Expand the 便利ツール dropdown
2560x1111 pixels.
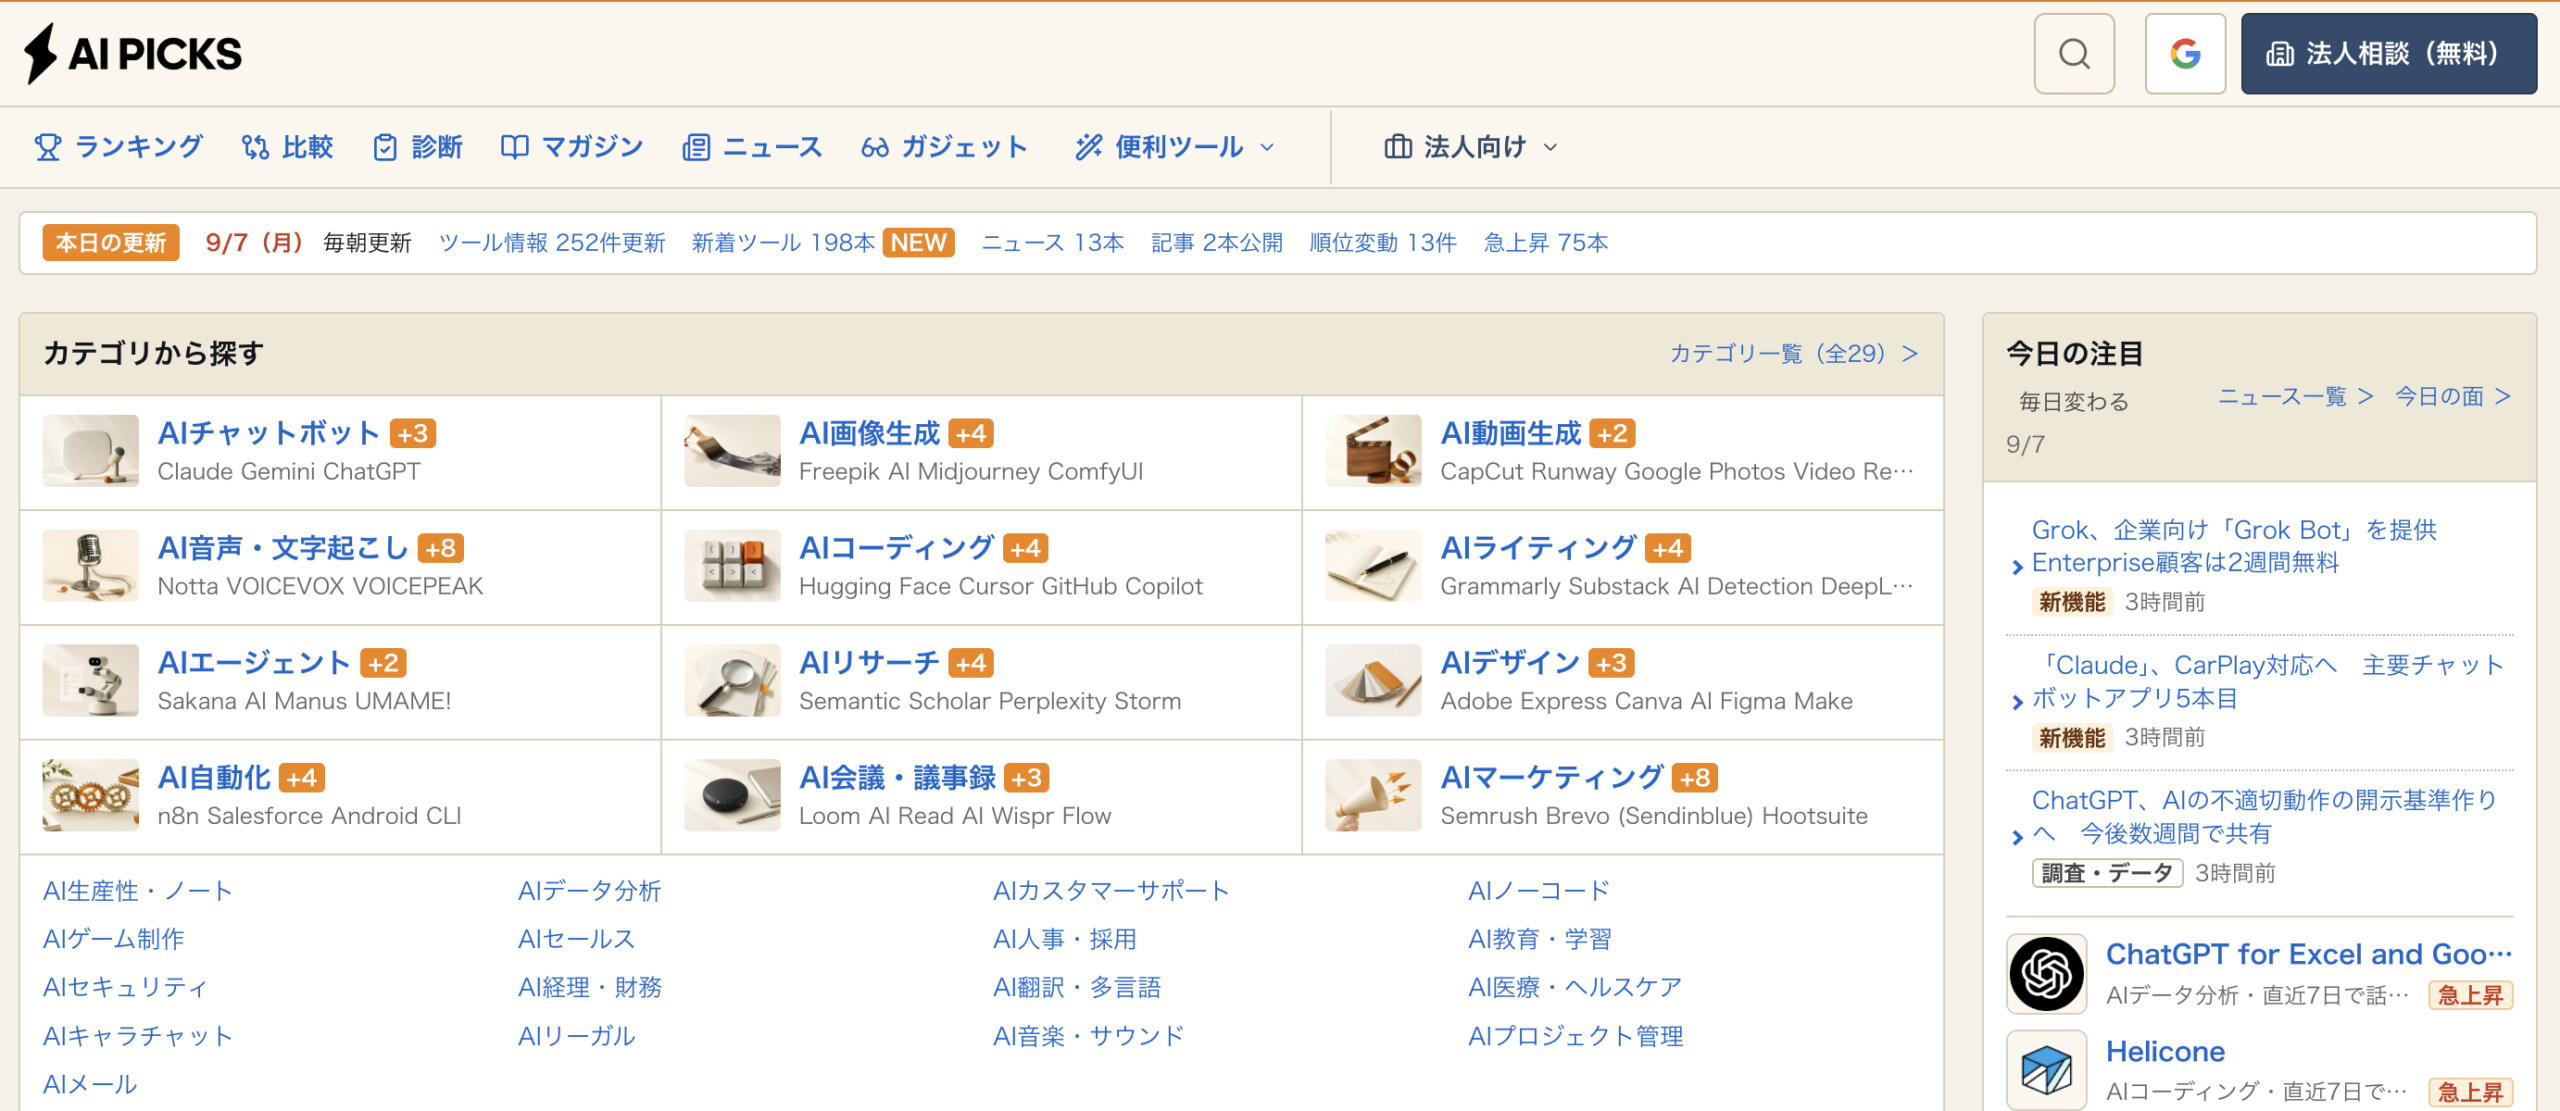point(1176,147)
